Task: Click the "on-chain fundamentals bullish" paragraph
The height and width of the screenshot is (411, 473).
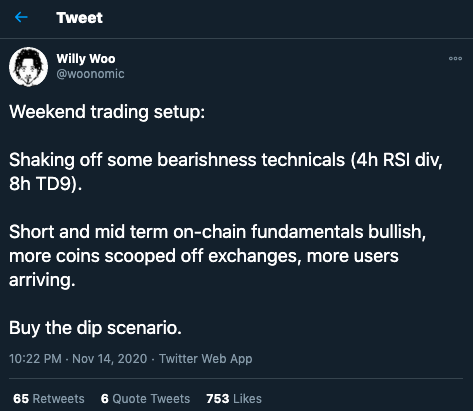Action: click(x=217, y=256)
